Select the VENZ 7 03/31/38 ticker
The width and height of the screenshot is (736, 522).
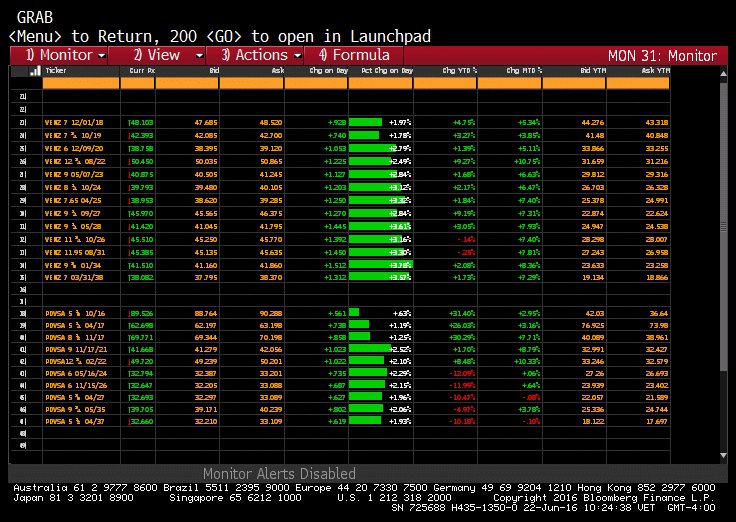[74, 277]
